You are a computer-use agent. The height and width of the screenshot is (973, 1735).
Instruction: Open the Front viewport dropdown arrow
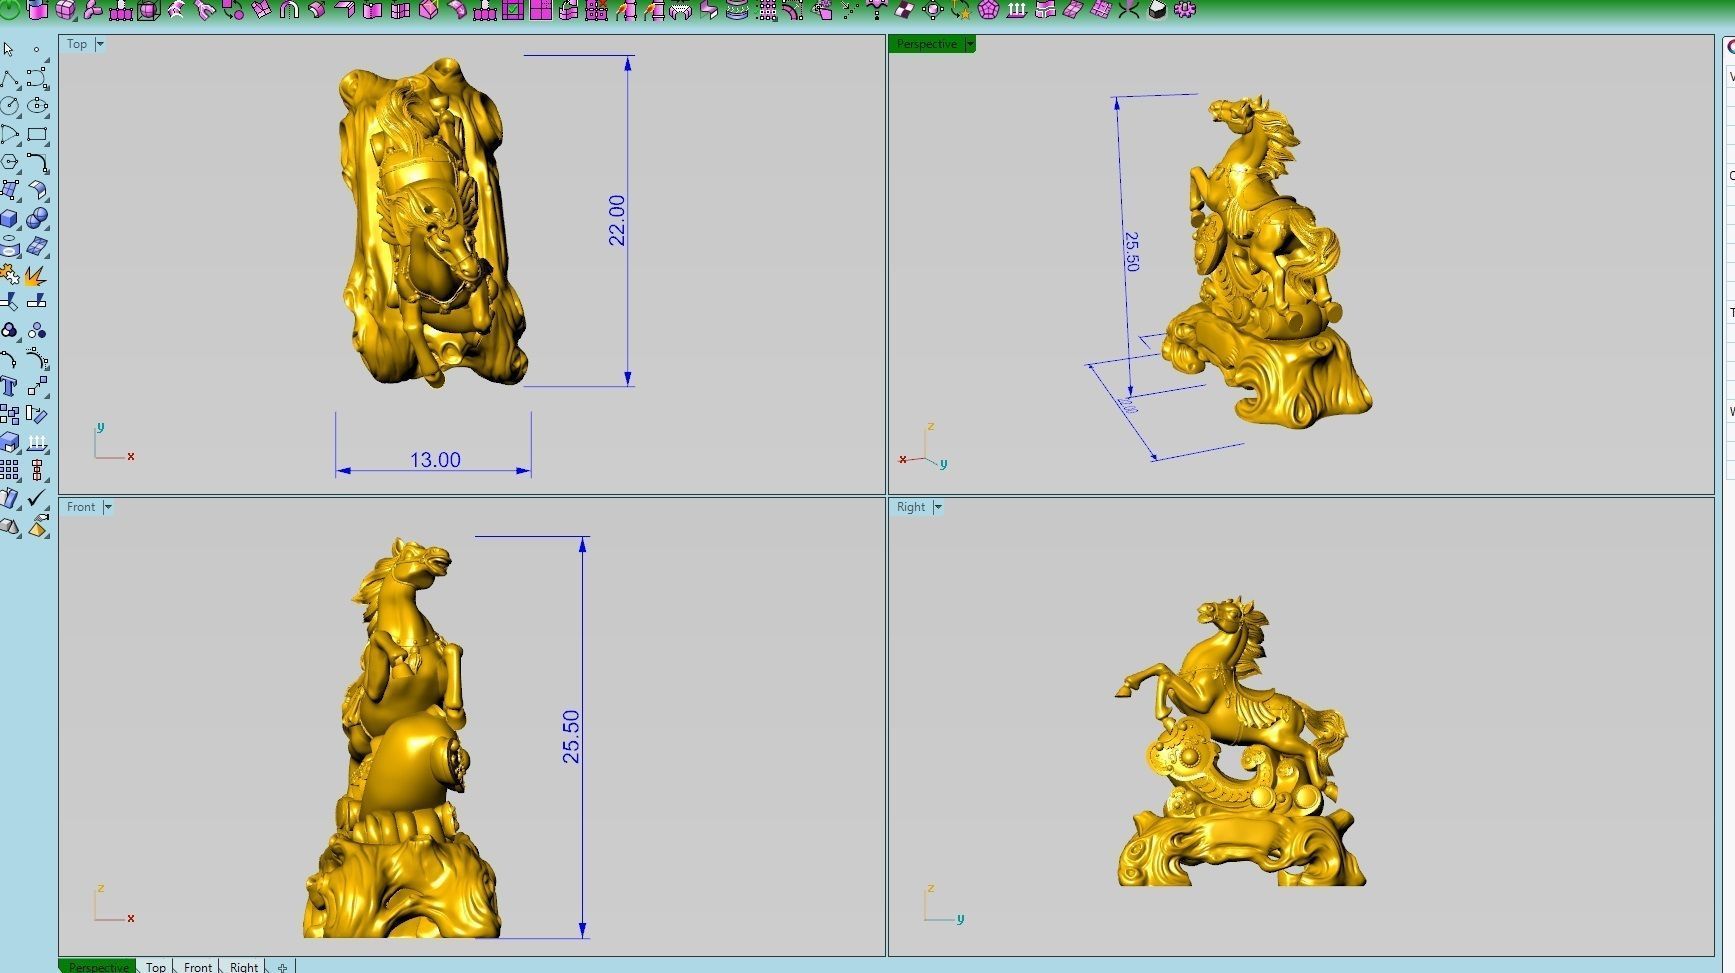click(108, 507)
